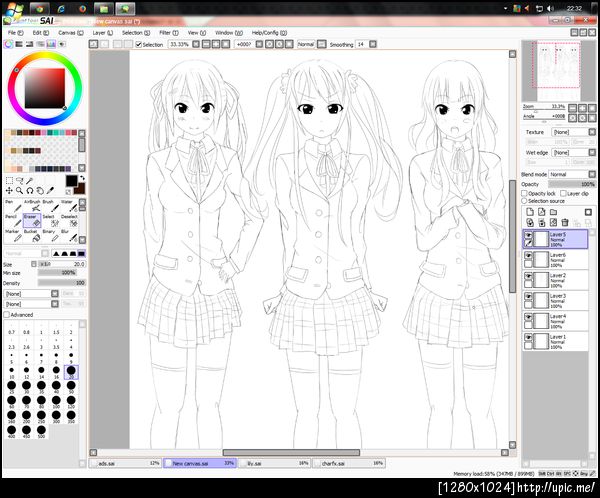Enable the Advanced brush settings checkbox
Image resolution: width=600 pixels, height=498 pixels.
7,315
